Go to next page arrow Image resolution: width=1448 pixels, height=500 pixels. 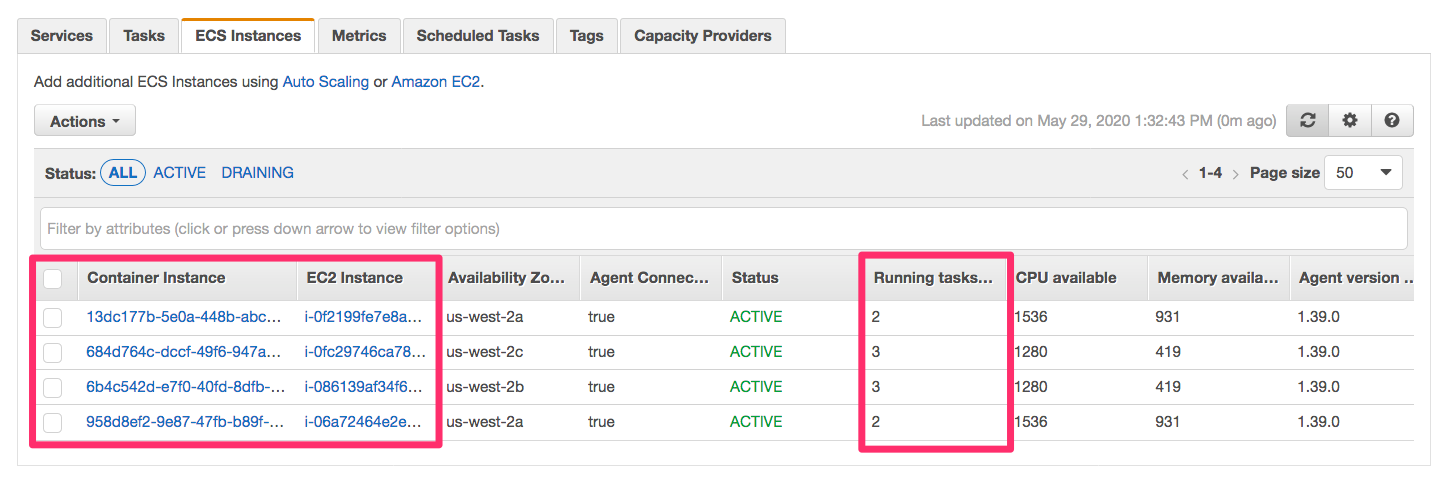(x=1235, y=174)
